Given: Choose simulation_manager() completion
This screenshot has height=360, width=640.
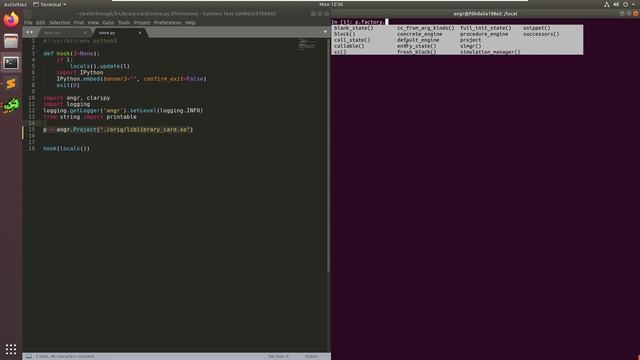Looking at the screenshot, I should tap(490, 52).
